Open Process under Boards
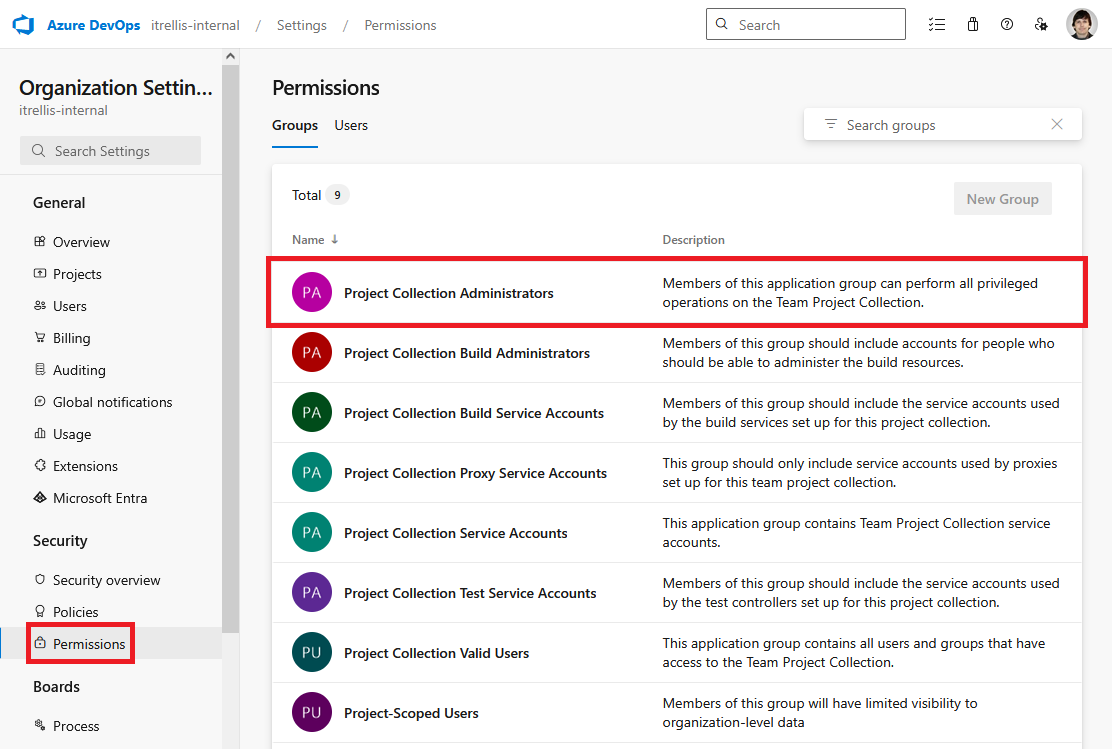The width and height of the screenshot is (1112, 749). coord(76,726)
